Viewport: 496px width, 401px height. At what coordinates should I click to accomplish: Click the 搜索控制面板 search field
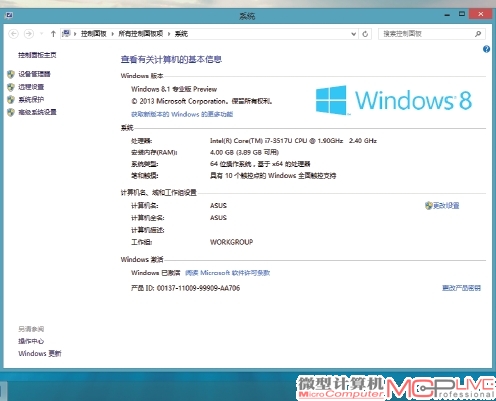[x=427, y=34]
